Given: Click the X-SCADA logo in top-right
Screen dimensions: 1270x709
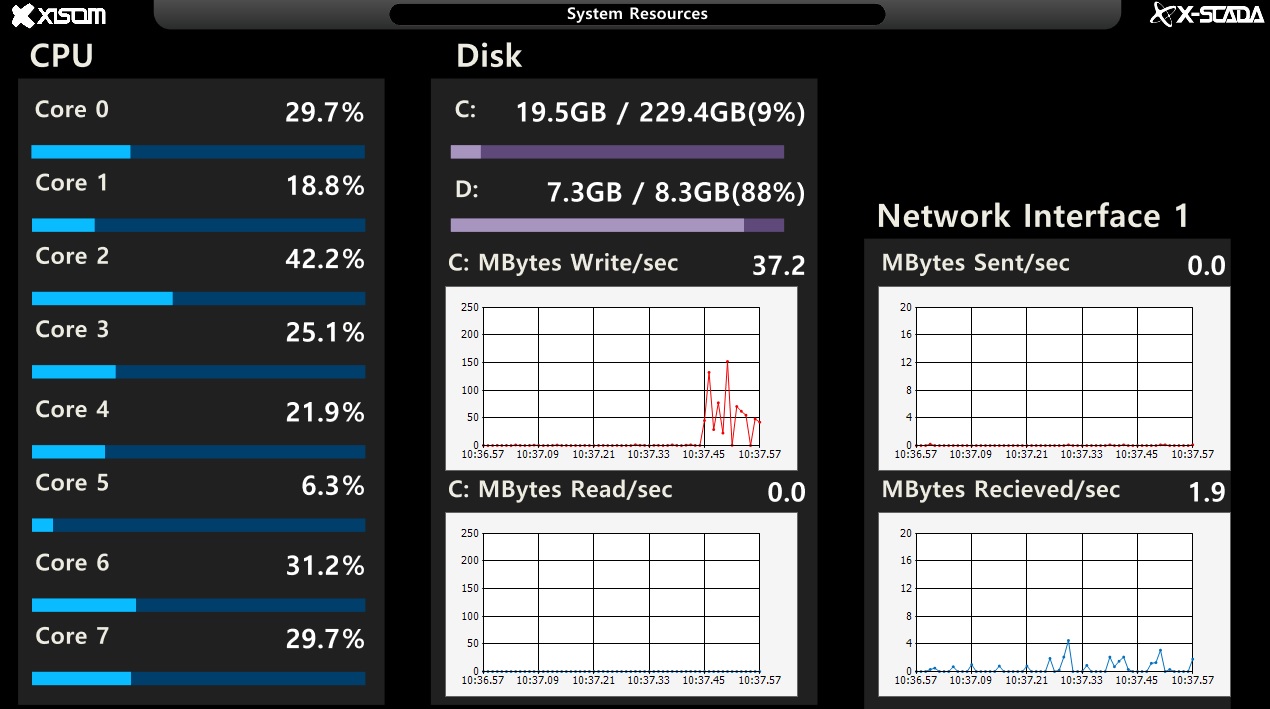Looking at the screenshot, I should 1207,14.
